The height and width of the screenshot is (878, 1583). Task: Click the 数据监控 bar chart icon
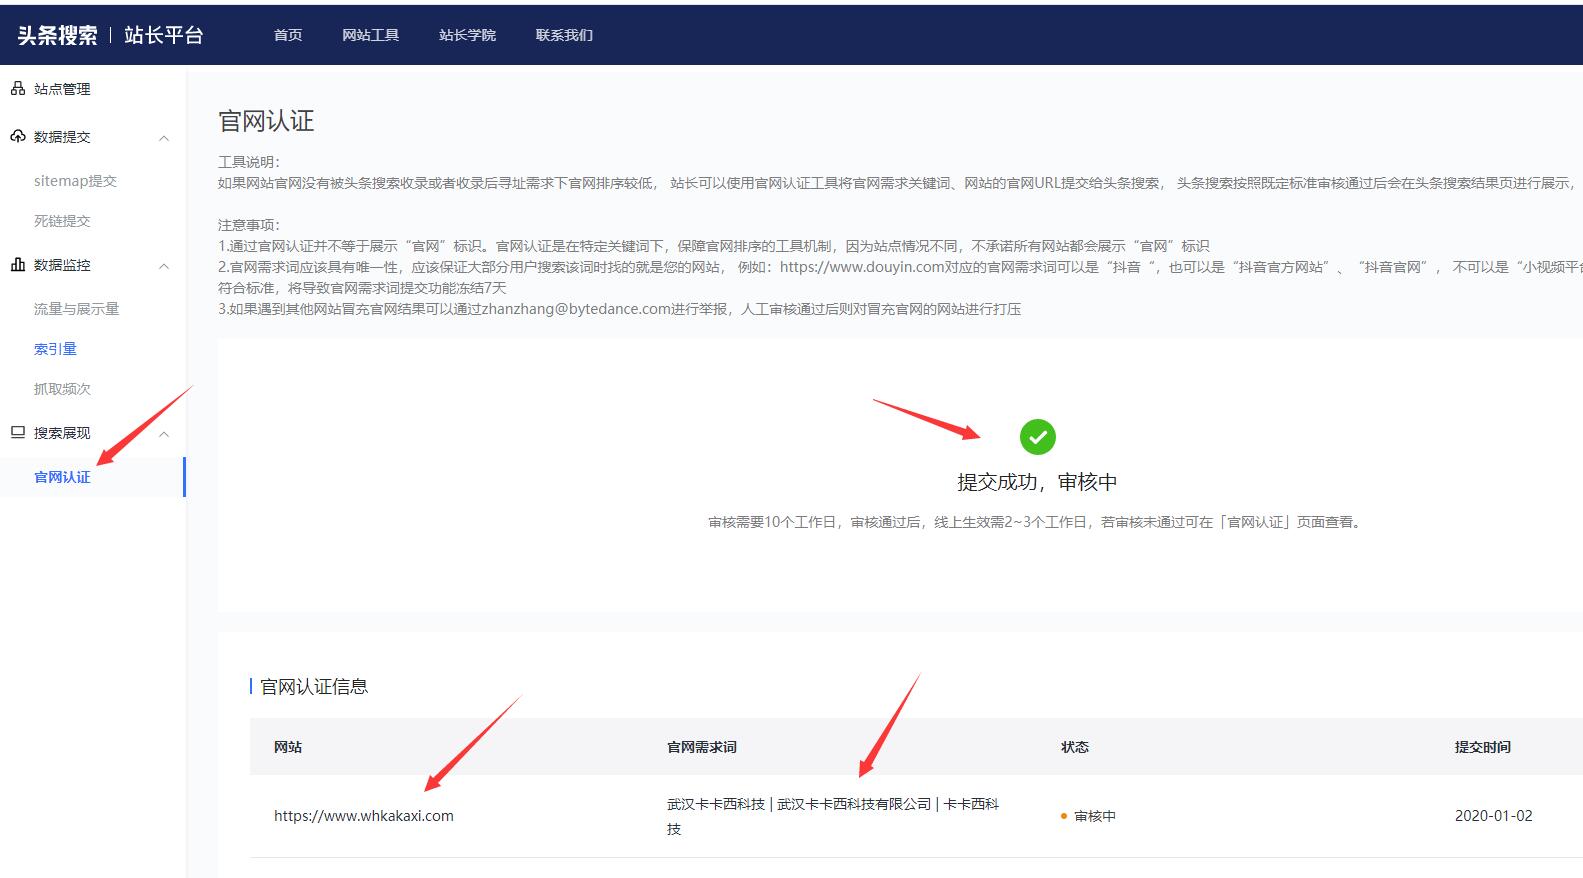point(17,265)
